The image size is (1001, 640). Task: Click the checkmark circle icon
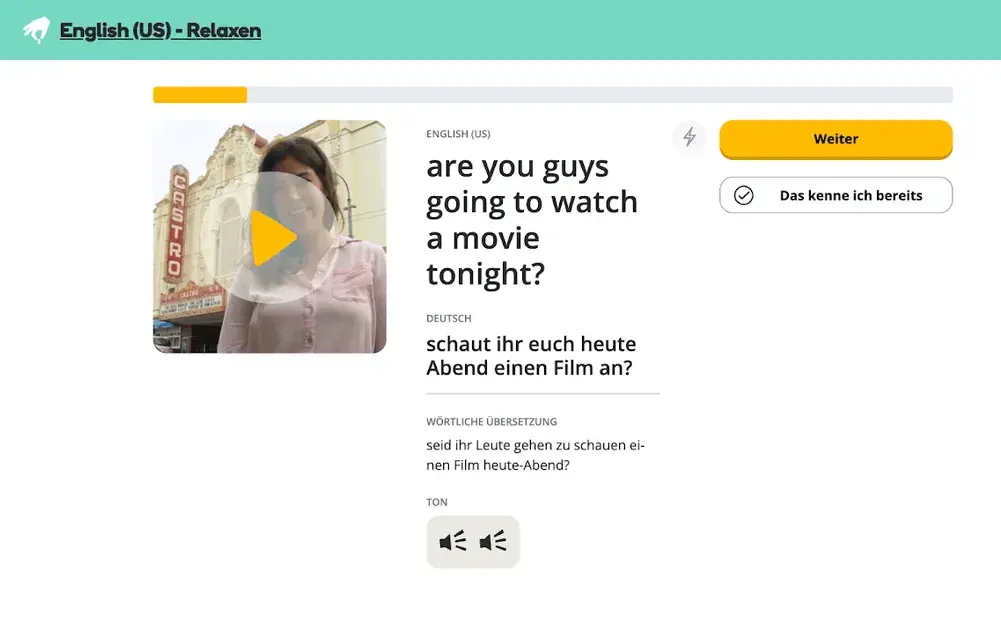[x=743, y=195]
